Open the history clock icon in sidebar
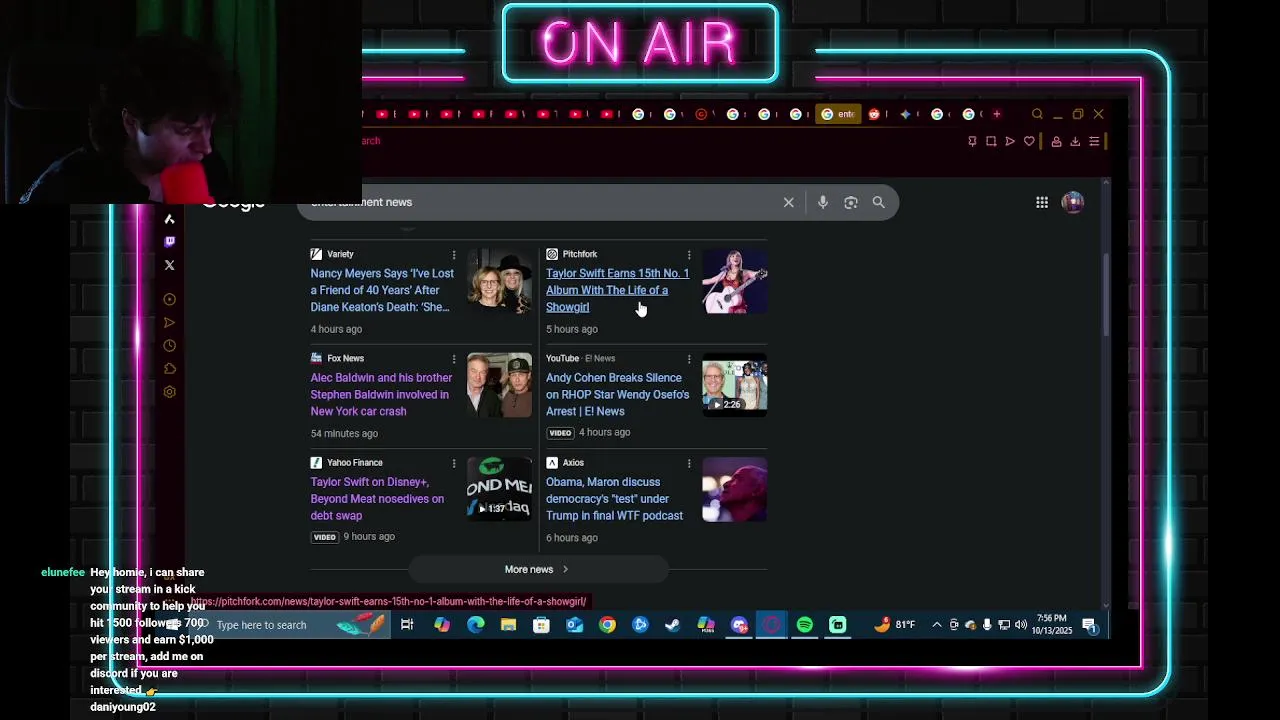 [x=169, y=346]
